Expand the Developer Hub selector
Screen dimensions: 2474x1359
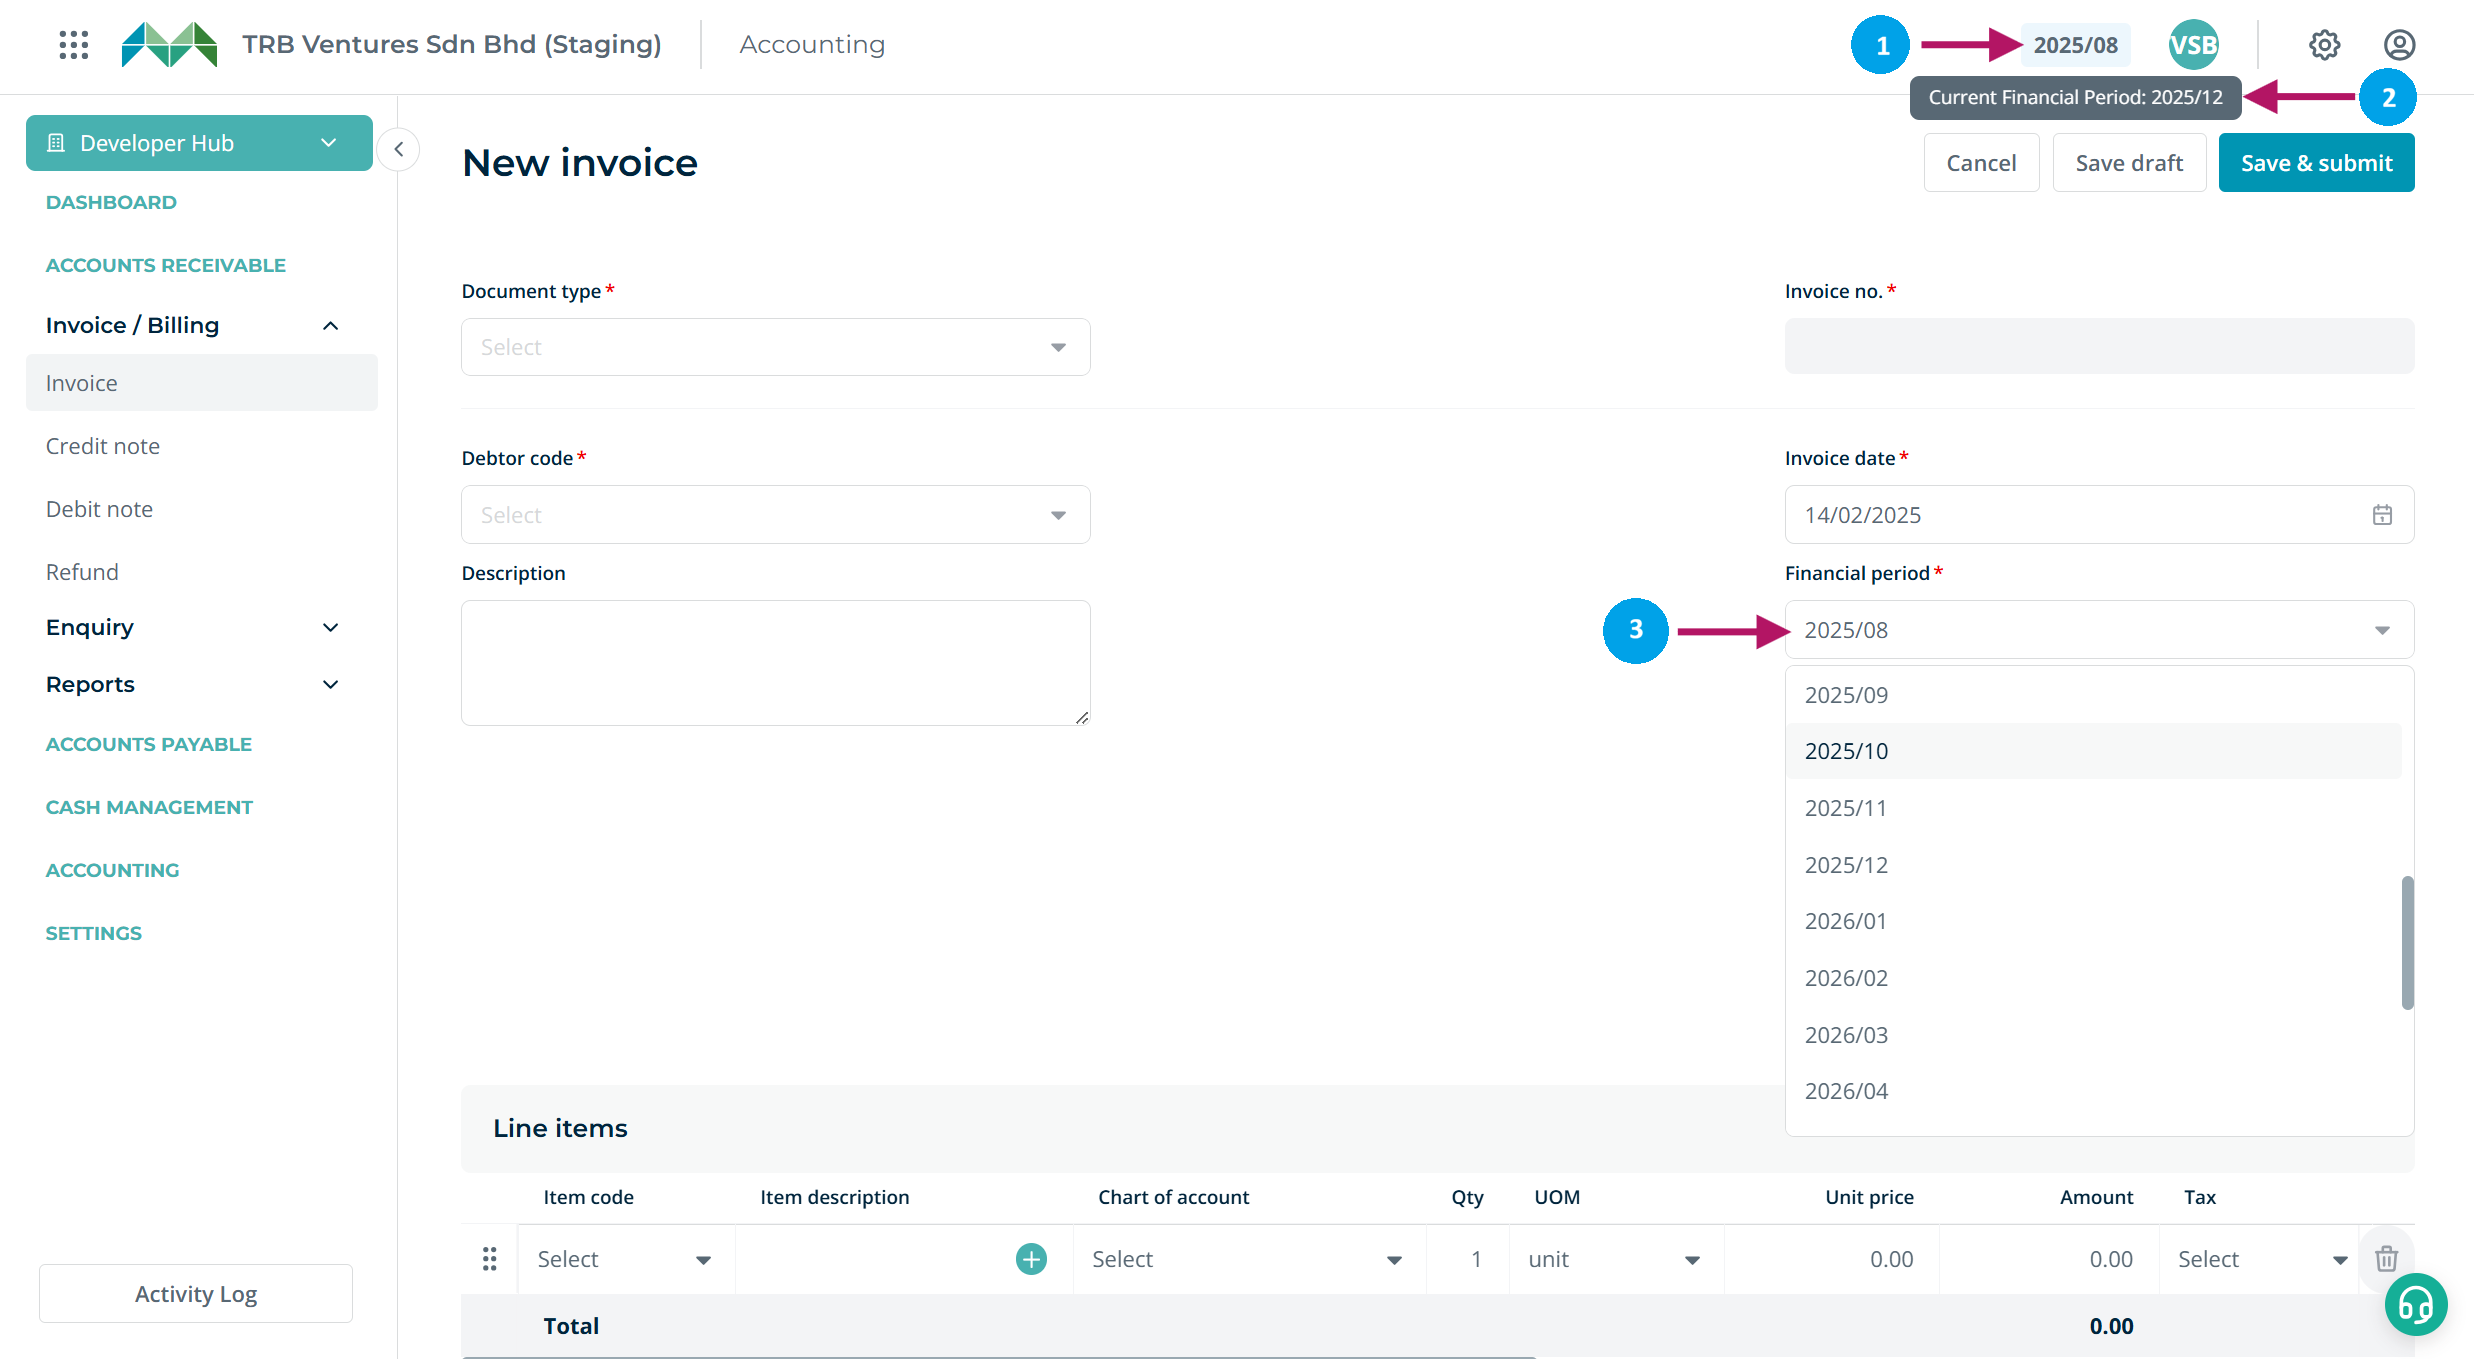[x=199, y=143]
